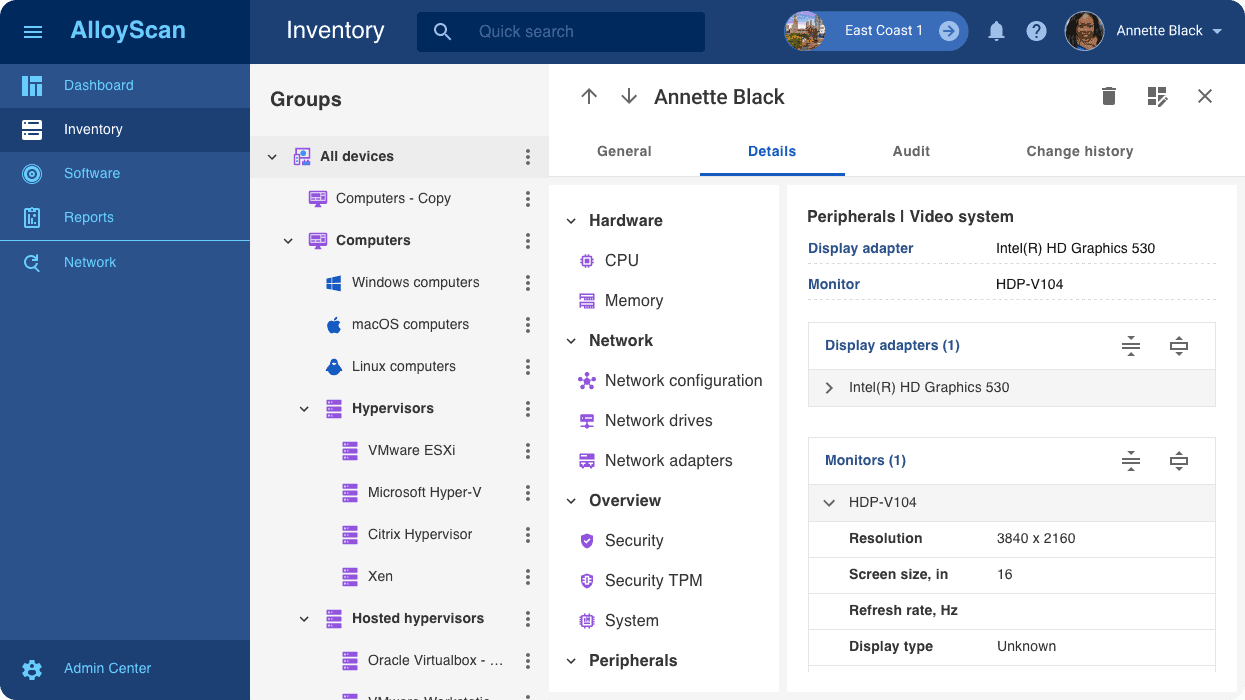The width and height of the screenshot is (1245, 700).
Task: Collapse the Hypervisors group
Action: (x=305, y=409)
